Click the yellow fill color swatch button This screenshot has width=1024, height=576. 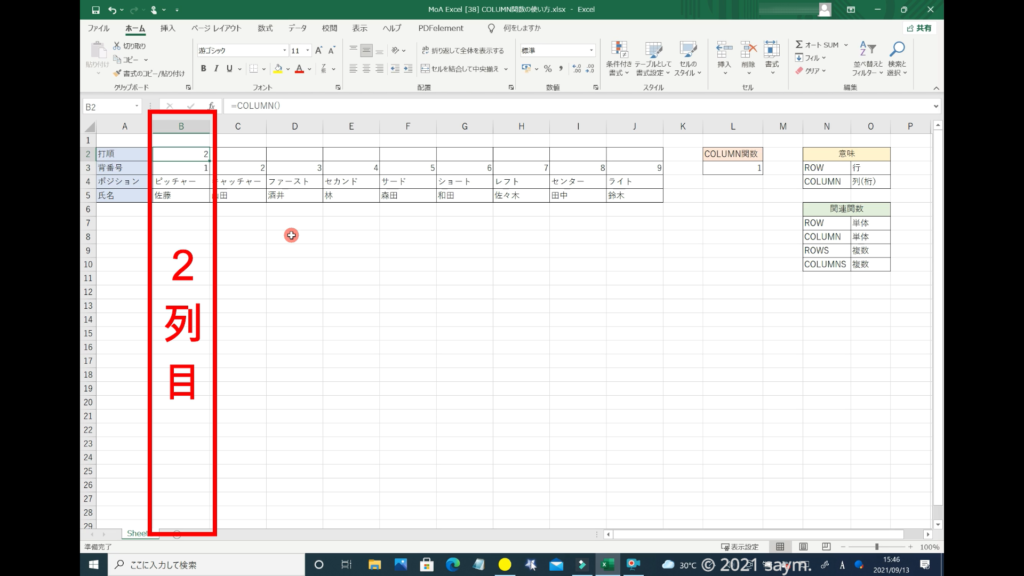click(x=277, y=69)
